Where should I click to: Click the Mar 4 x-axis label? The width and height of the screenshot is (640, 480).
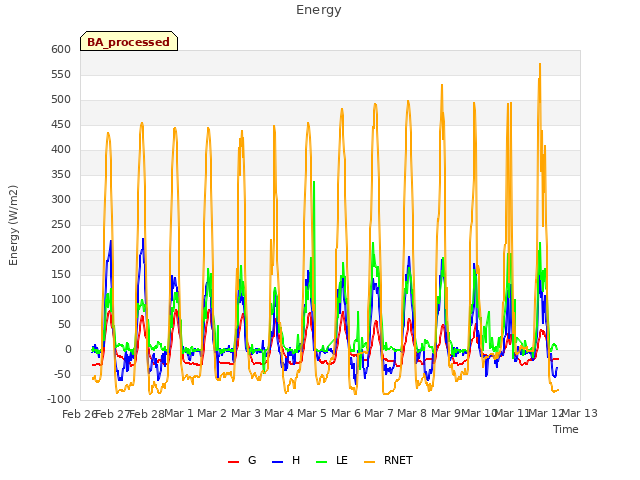tap(279, 413)
